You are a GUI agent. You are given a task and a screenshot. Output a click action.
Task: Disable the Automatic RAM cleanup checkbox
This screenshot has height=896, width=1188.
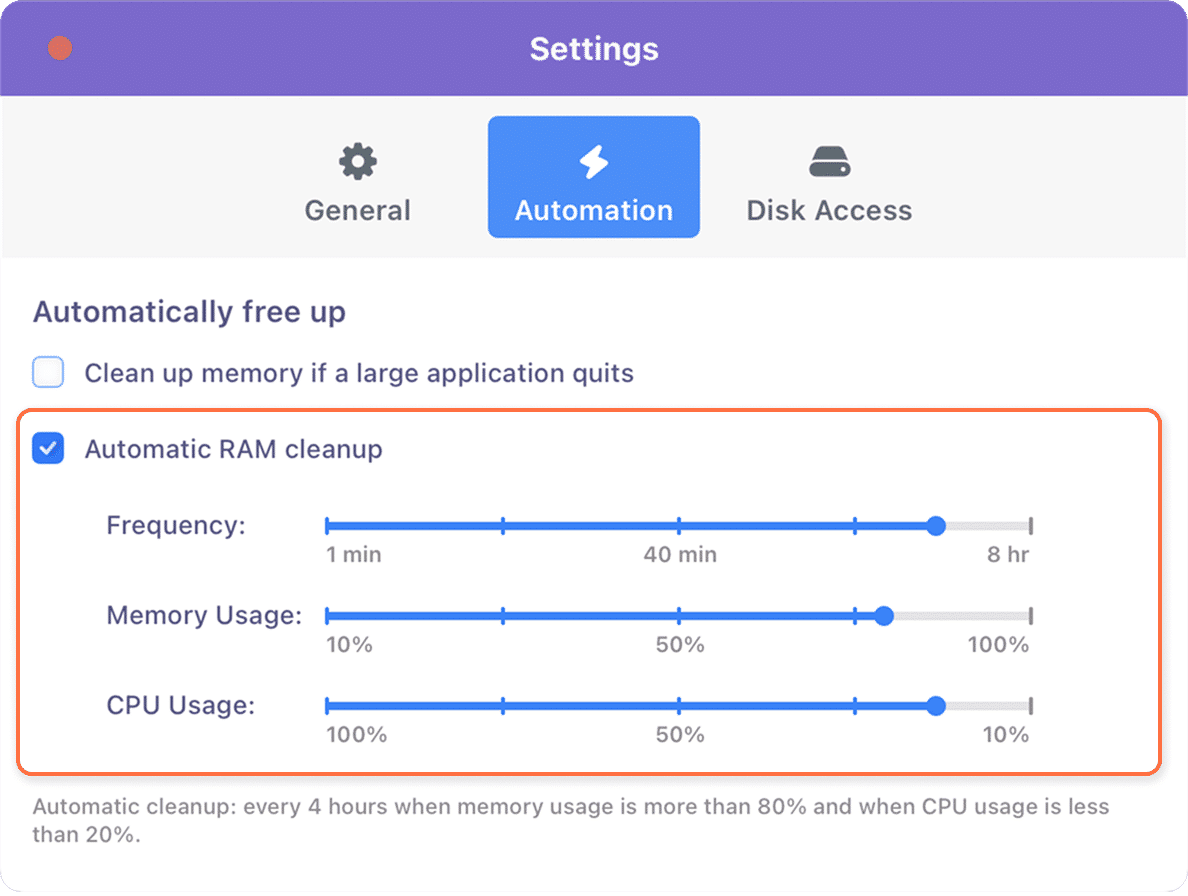pos(48,448)
